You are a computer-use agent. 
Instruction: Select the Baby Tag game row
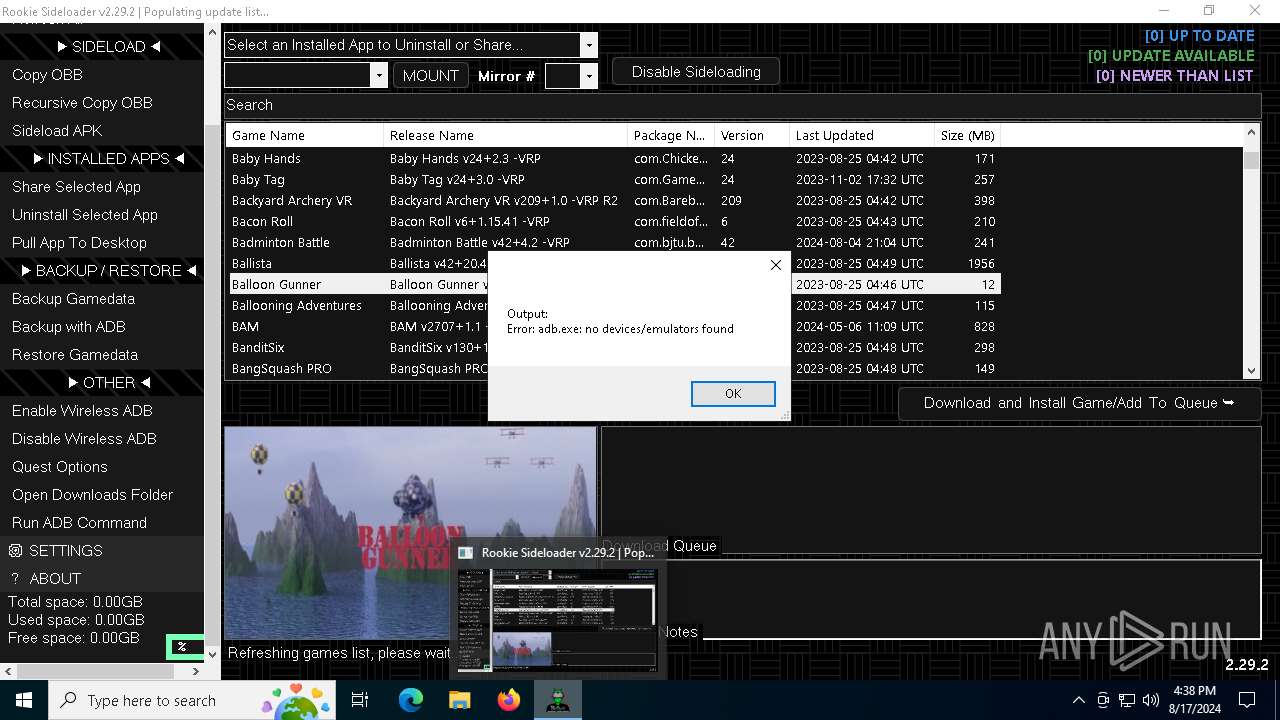pyautogui.click(x=614, y=179)
